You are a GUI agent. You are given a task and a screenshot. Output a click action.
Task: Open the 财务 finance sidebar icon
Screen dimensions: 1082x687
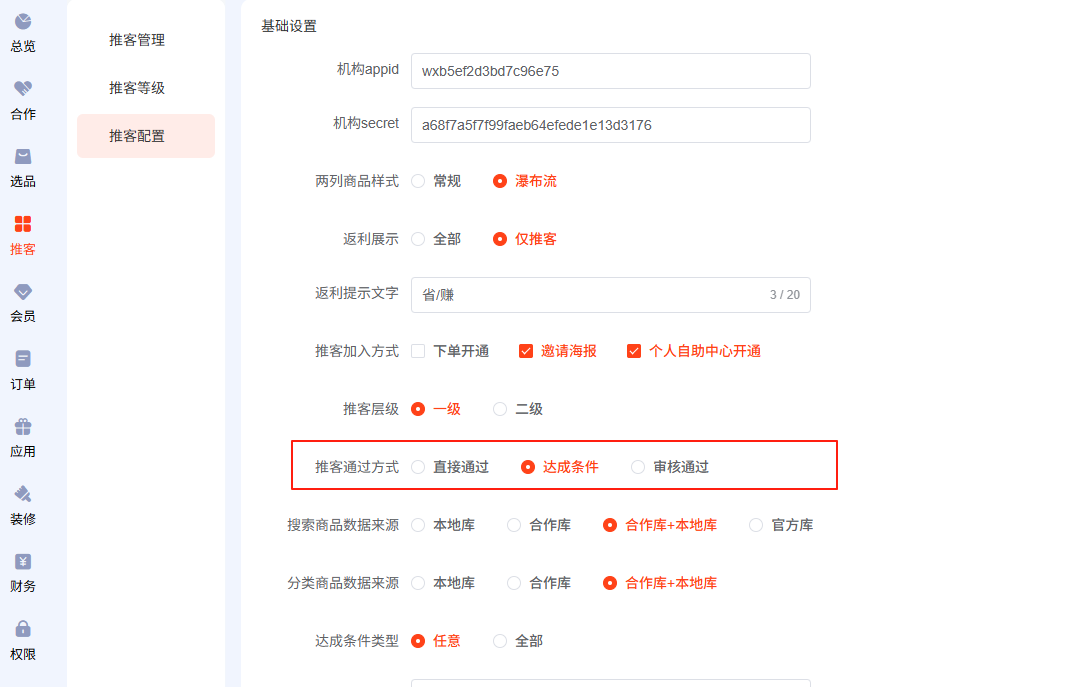(23, 562)
